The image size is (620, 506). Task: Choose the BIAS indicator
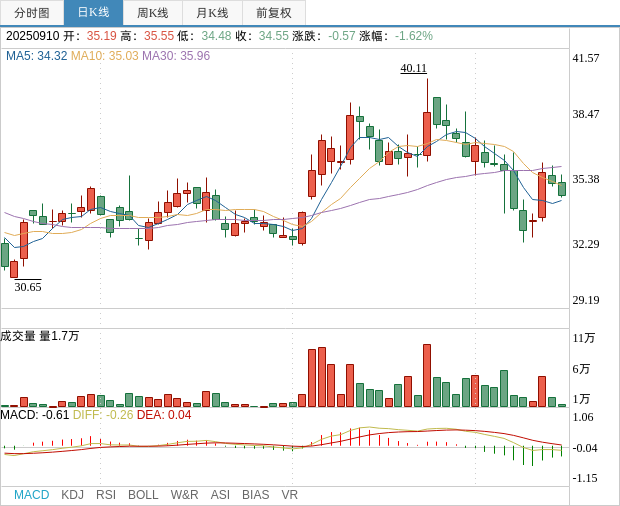[x=255, y=495]
